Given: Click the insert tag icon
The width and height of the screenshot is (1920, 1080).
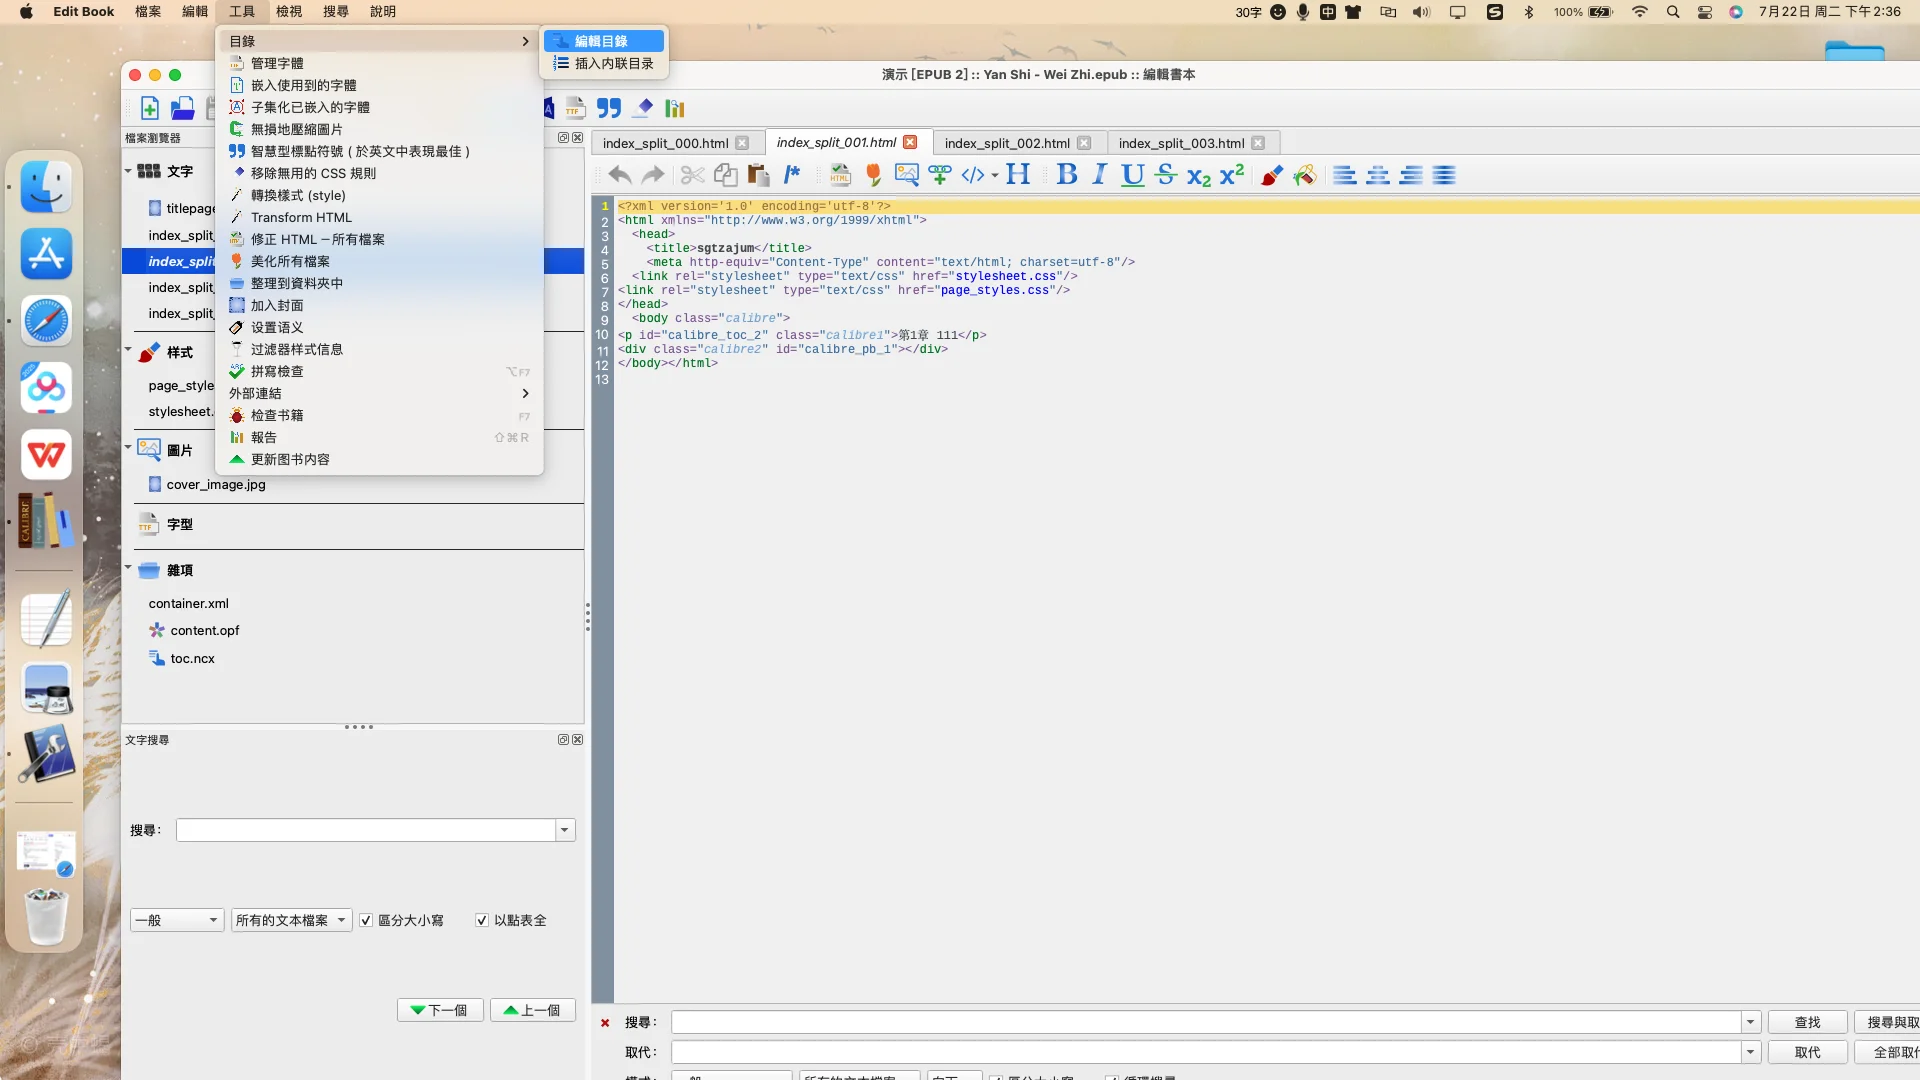Looking at the screenshot, I should [972, 175].
